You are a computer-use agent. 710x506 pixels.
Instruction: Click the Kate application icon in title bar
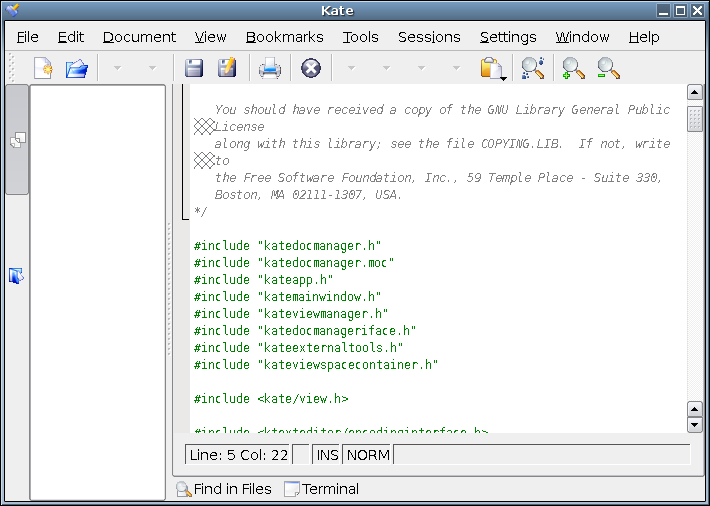[13, 10]
